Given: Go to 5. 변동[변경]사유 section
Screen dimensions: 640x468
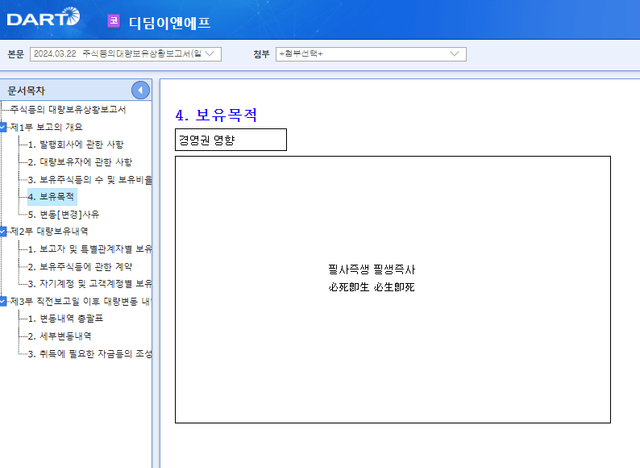Looking at the screenshot, I should 63,214.
